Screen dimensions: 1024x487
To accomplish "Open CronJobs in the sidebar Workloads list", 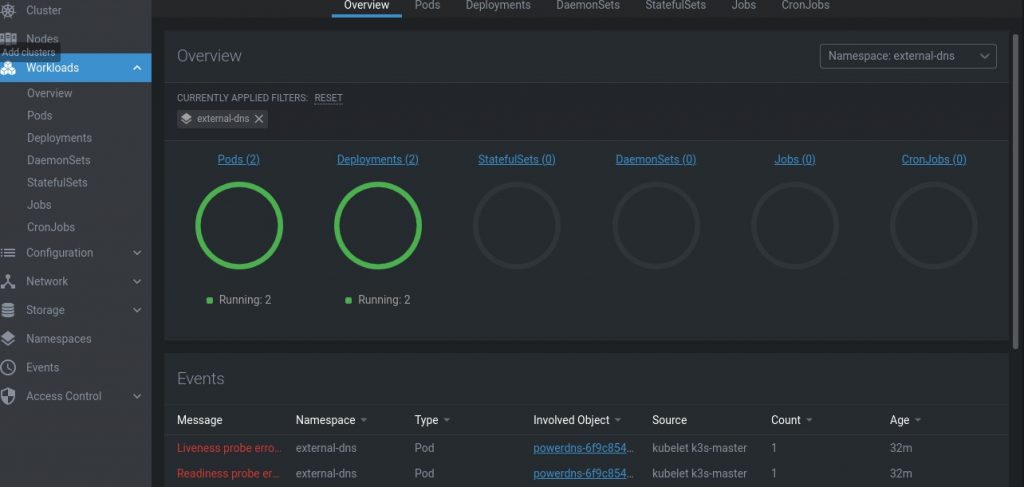I will click(x=51, y=227).
